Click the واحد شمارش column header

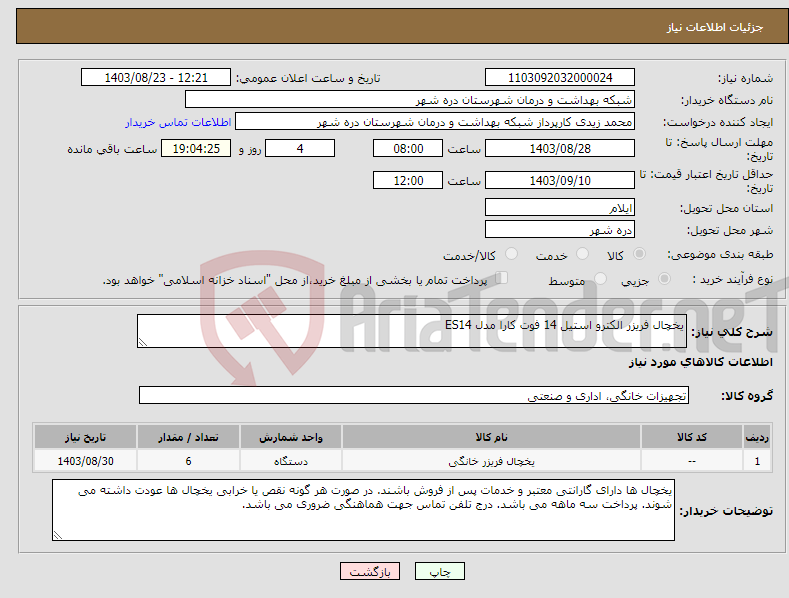291,437
